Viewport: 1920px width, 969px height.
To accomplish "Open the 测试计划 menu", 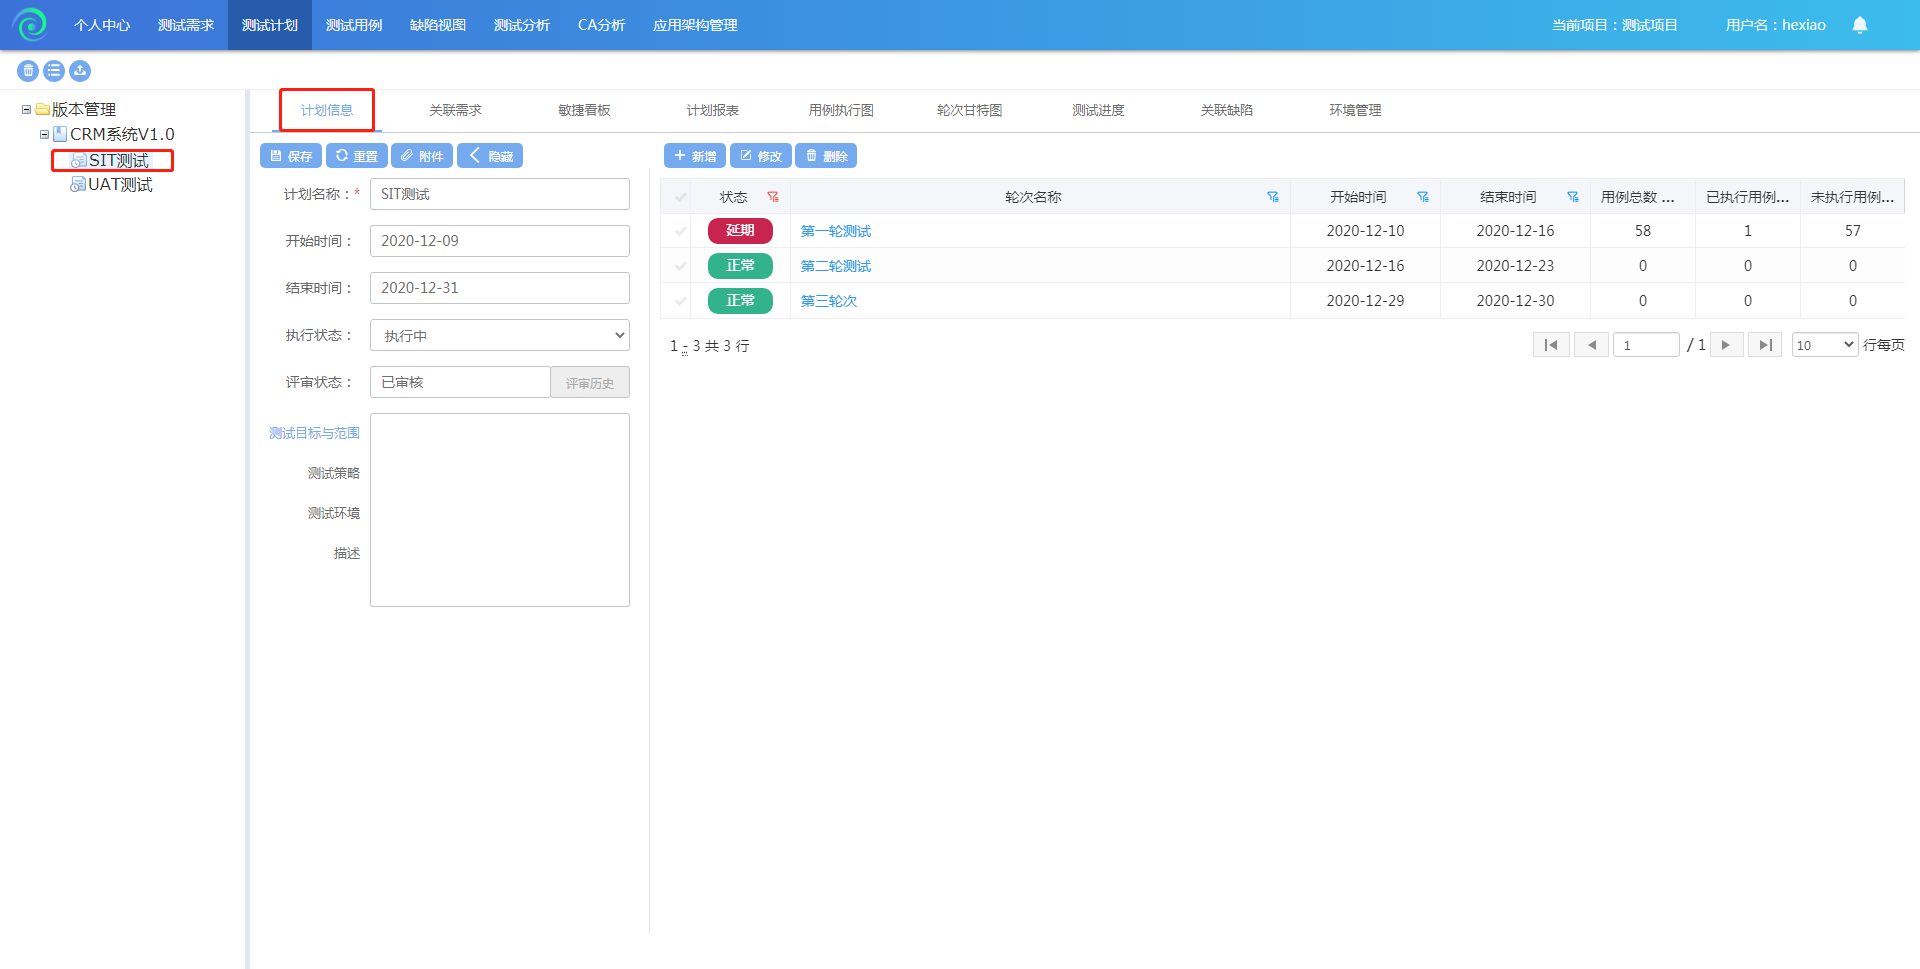I will [x=270, y=25].
